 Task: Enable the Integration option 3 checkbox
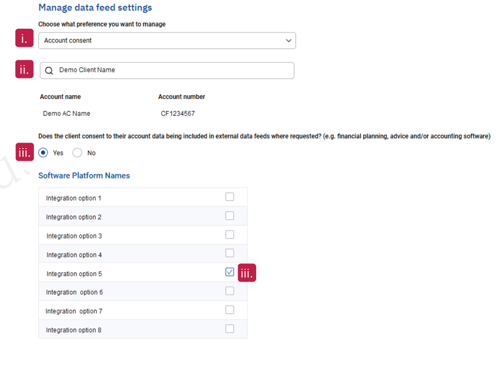pos(230,234)
